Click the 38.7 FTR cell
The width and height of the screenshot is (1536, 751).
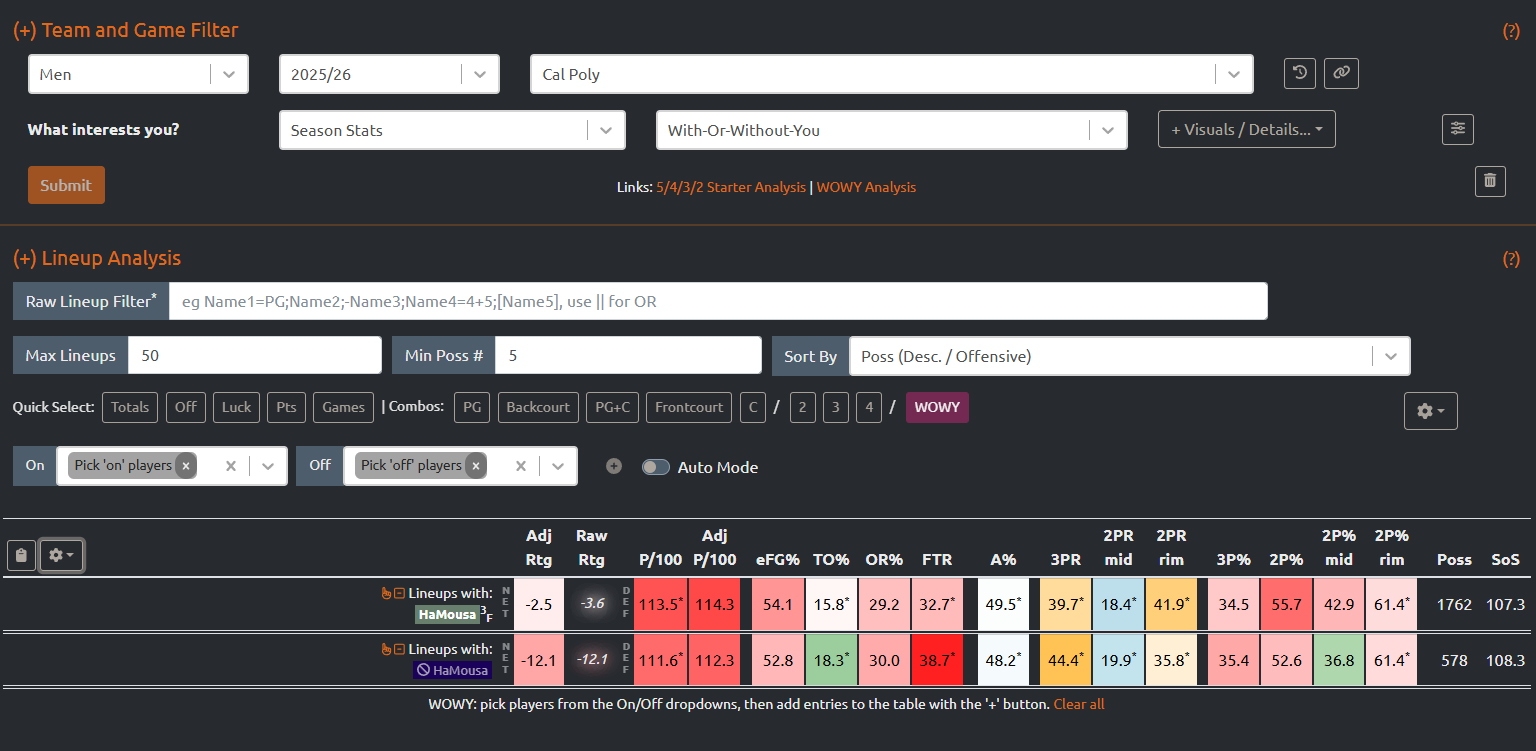coord(938,660)
